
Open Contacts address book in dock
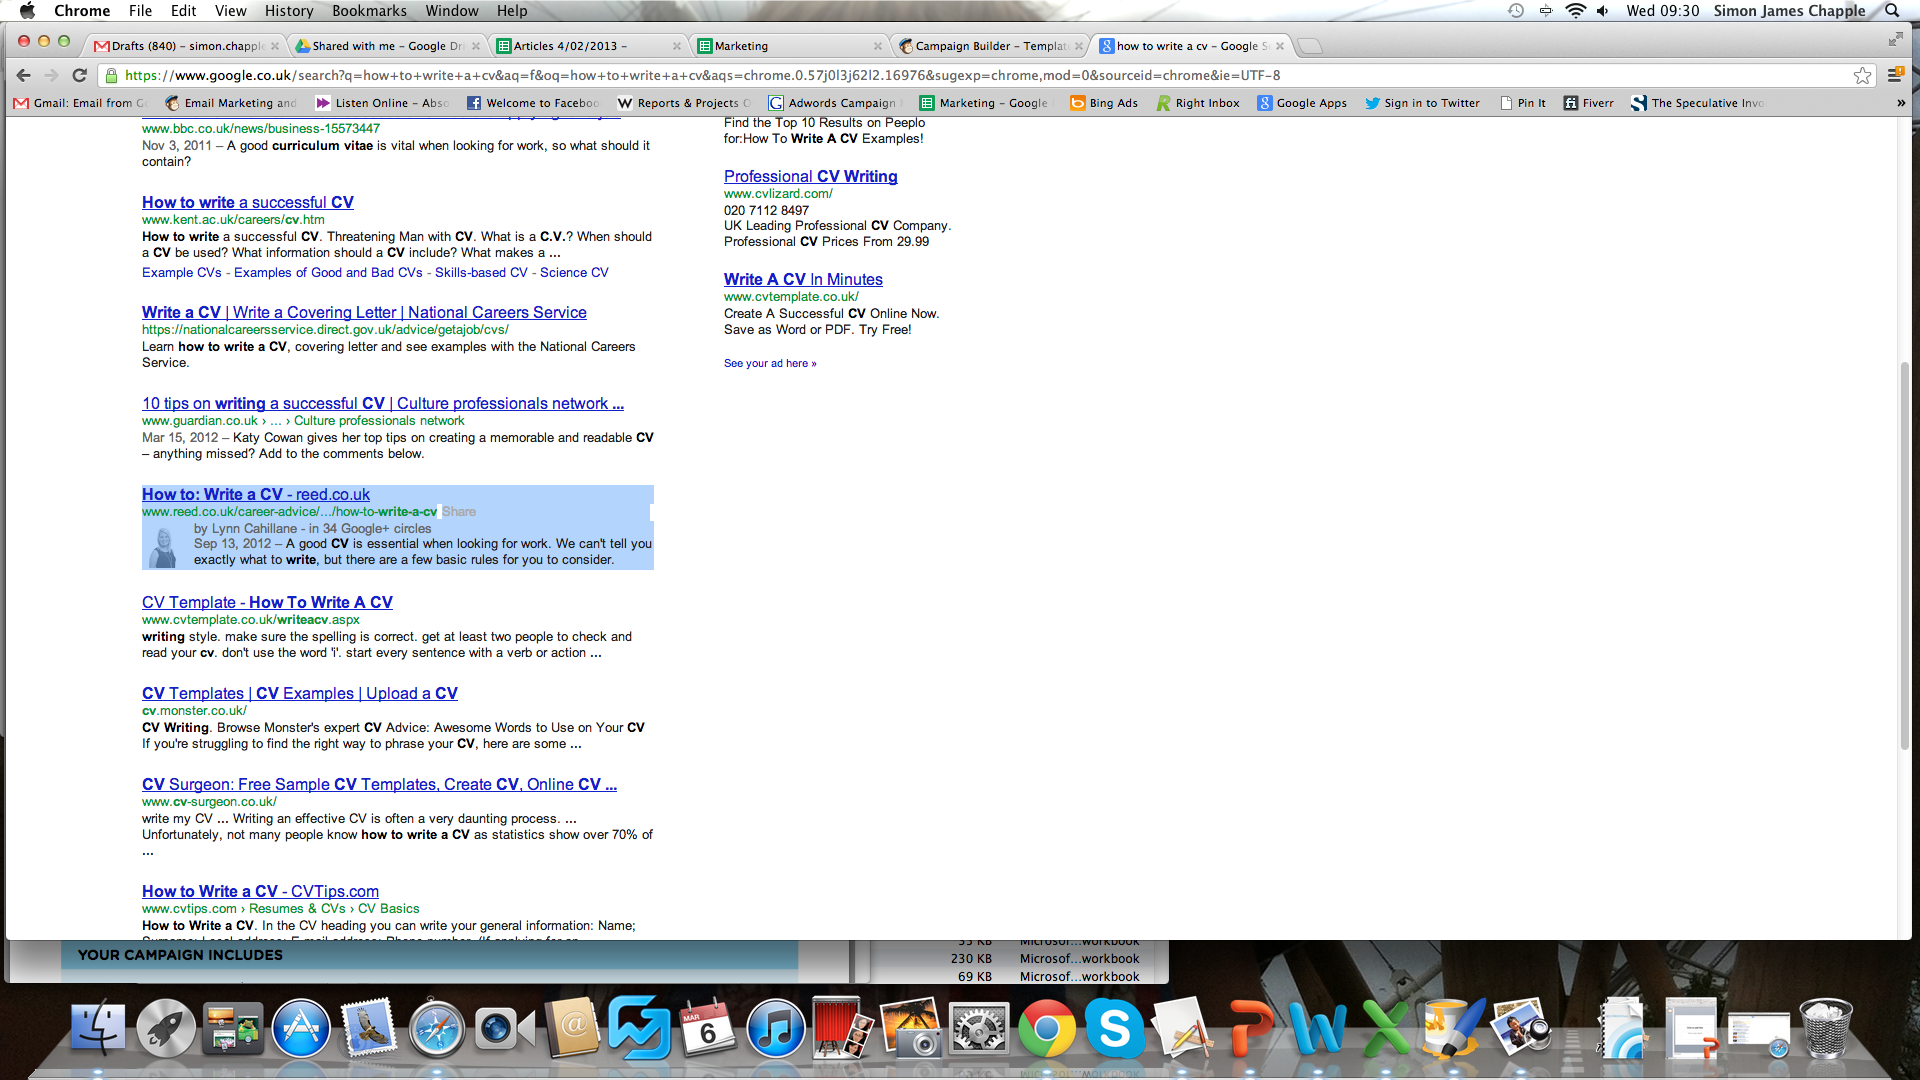[x=572, y=1029]
